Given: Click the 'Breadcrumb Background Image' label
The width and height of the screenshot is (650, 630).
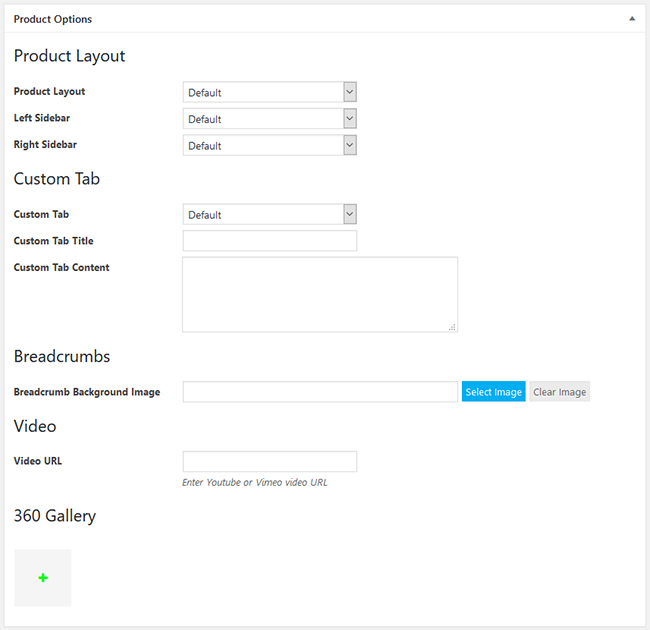Looking at the screenshot, I should click(86, 392).
